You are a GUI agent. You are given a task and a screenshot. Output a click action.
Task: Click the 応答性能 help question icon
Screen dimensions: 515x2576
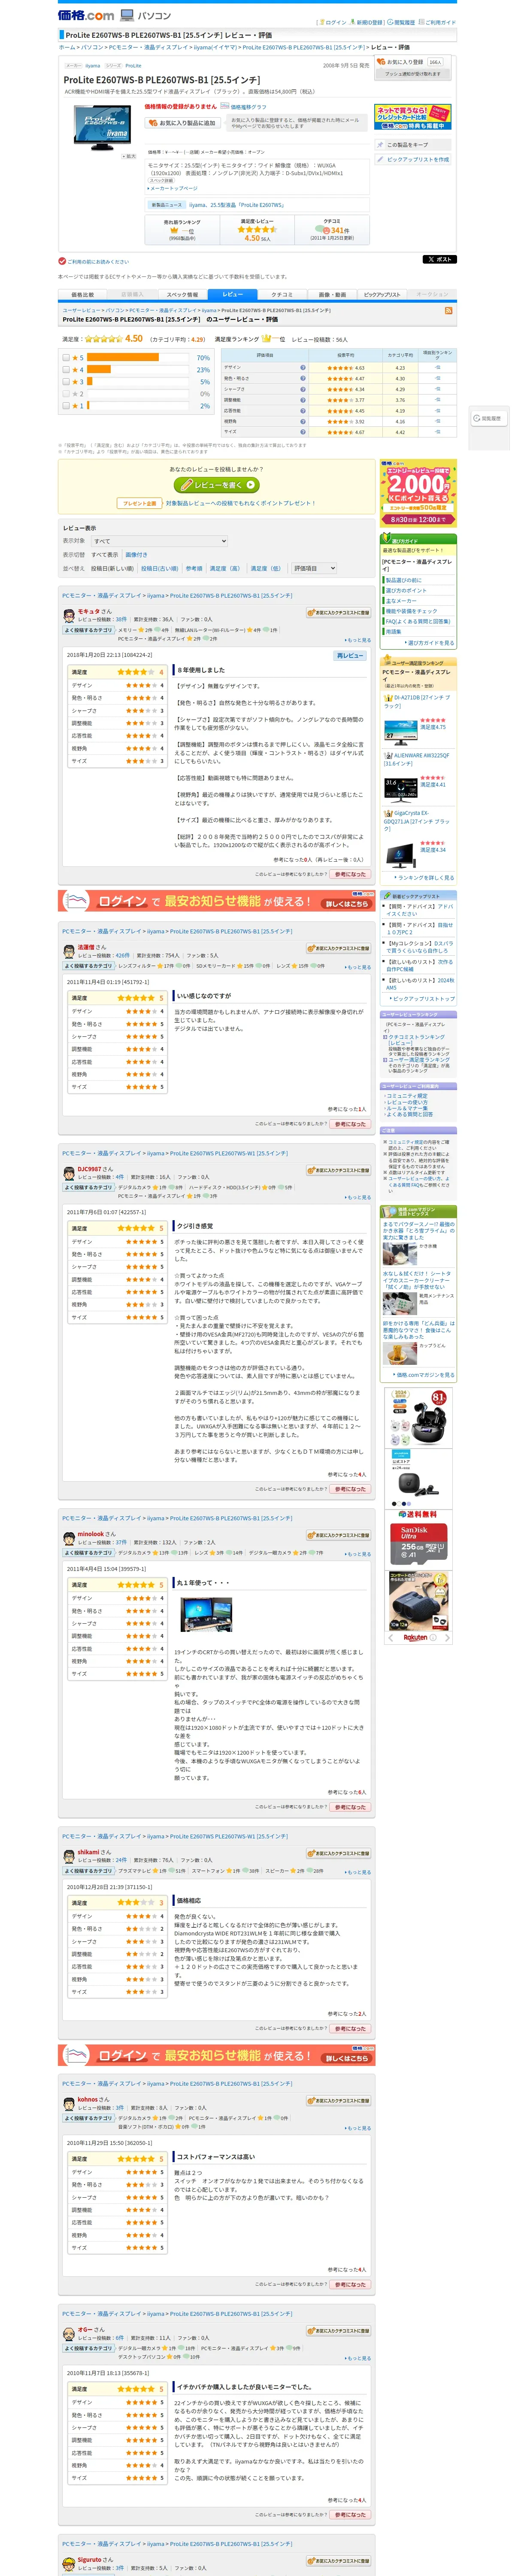[x=303, y=411]
